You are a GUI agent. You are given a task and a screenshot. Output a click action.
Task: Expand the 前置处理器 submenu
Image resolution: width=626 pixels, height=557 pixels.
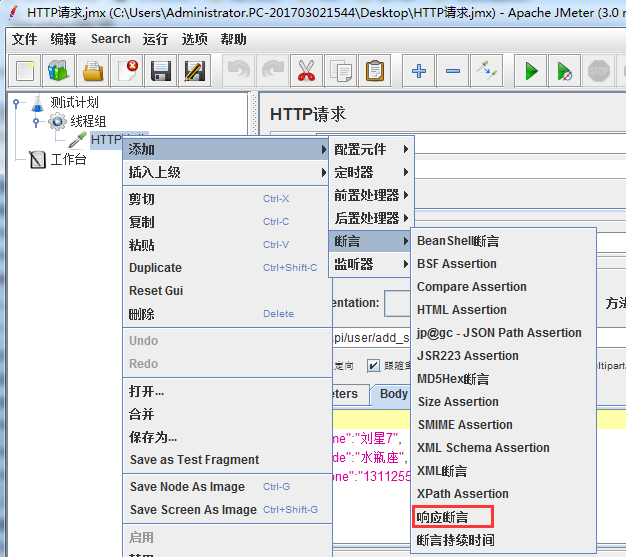point(371,195)
